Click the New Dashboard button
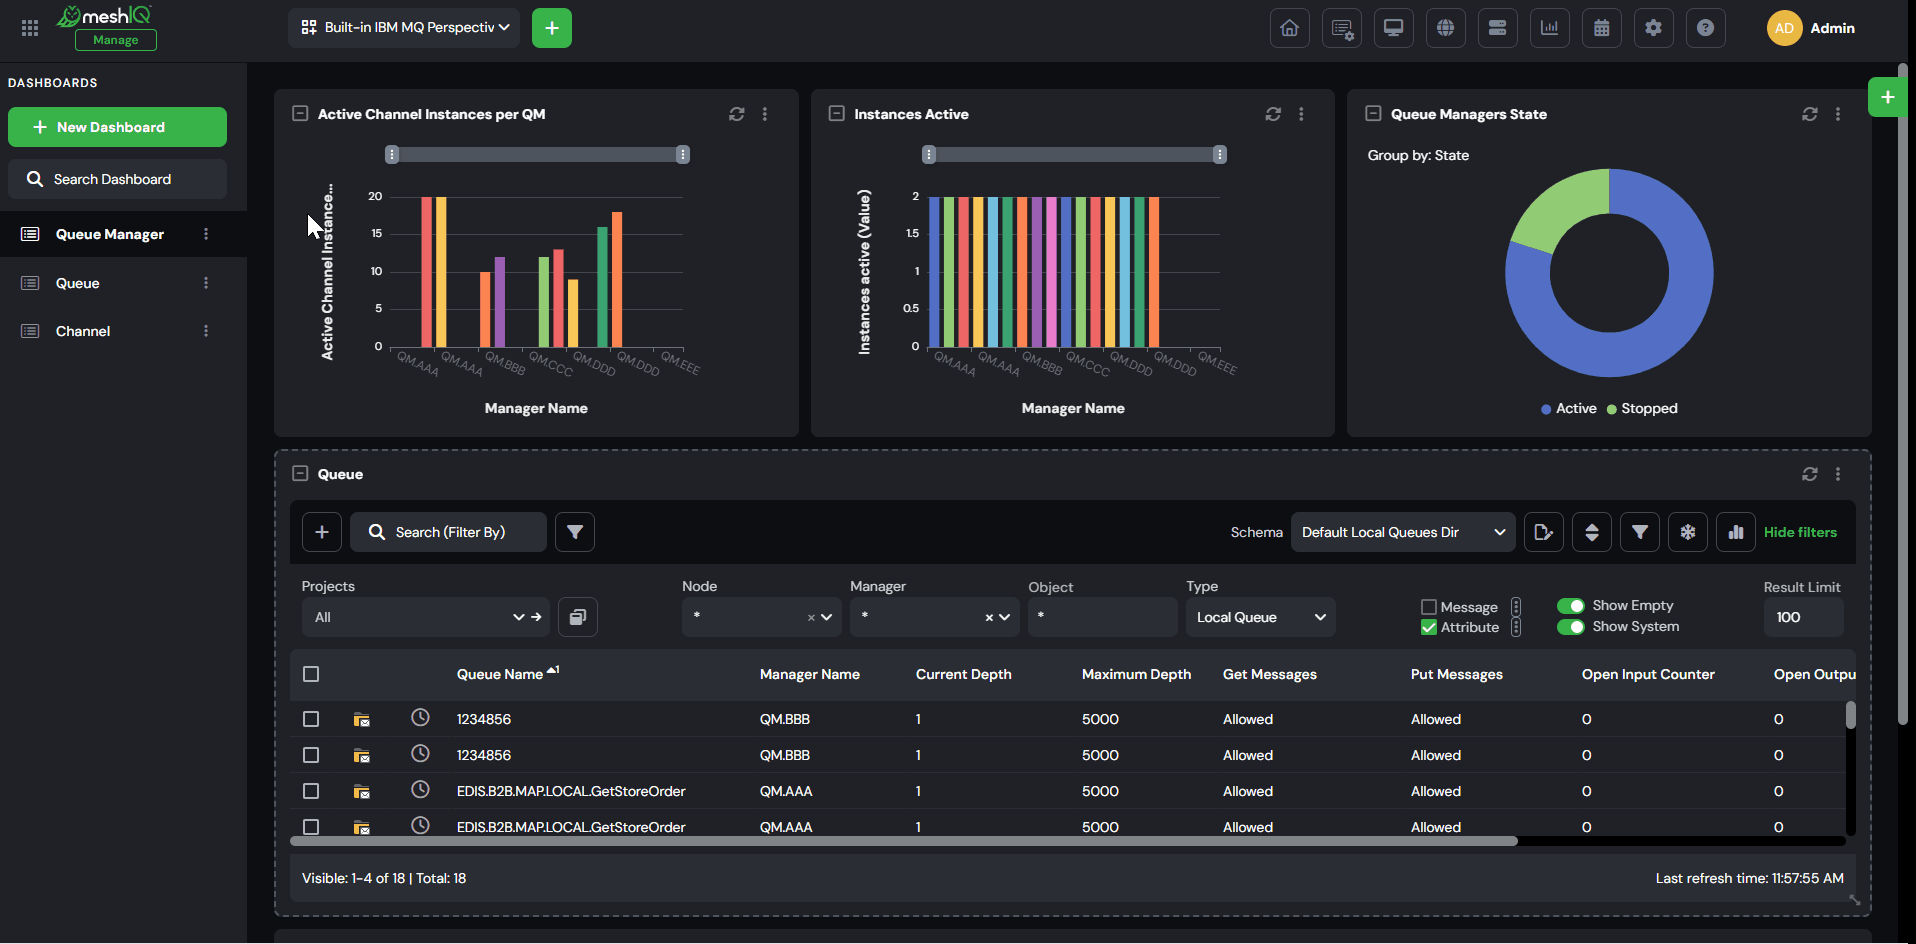The height and width of the screenshot is (944, 1916). coord(118,127)
